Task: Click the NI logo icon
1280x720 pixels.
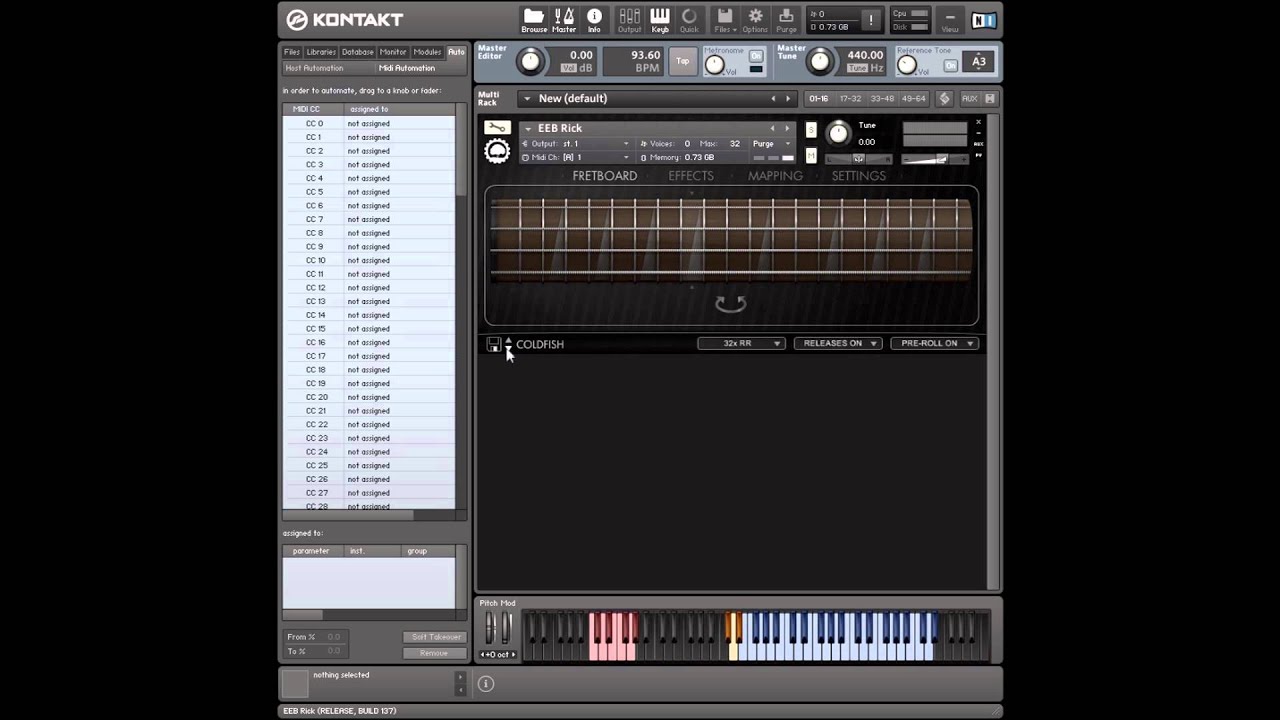Action: pos(983,20)
